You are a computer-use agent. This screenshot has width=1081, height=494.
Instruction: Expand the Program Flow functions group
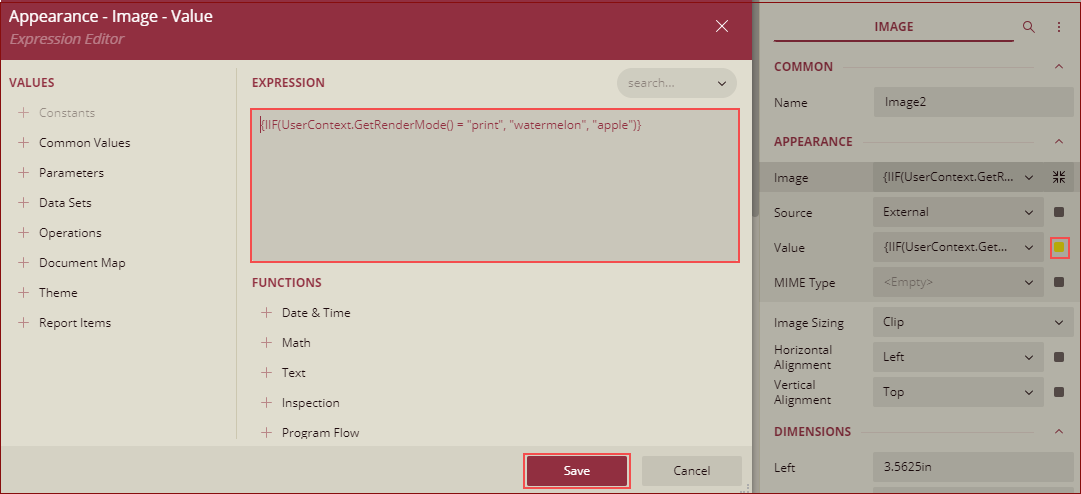point(267,432)
